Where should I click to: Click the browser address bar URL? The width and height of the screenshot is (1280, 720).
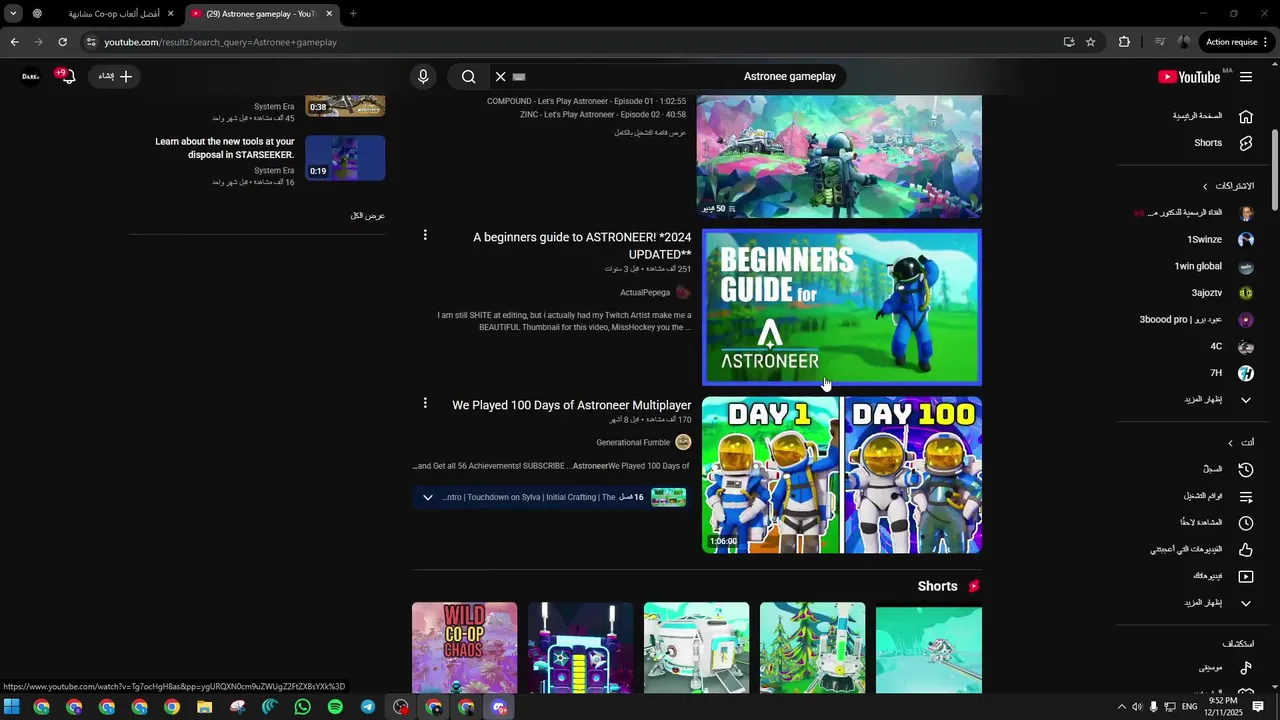coord(220,42)
